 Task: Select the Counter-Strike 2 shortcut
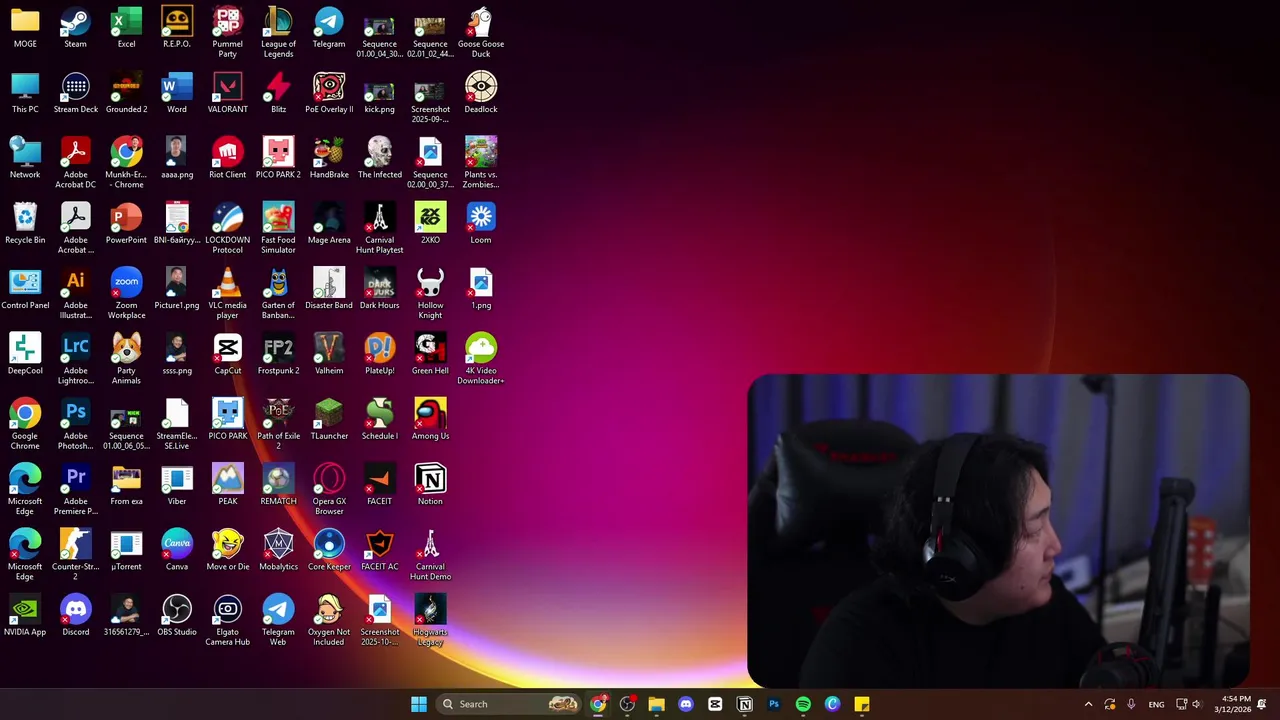tap(75, 555)
